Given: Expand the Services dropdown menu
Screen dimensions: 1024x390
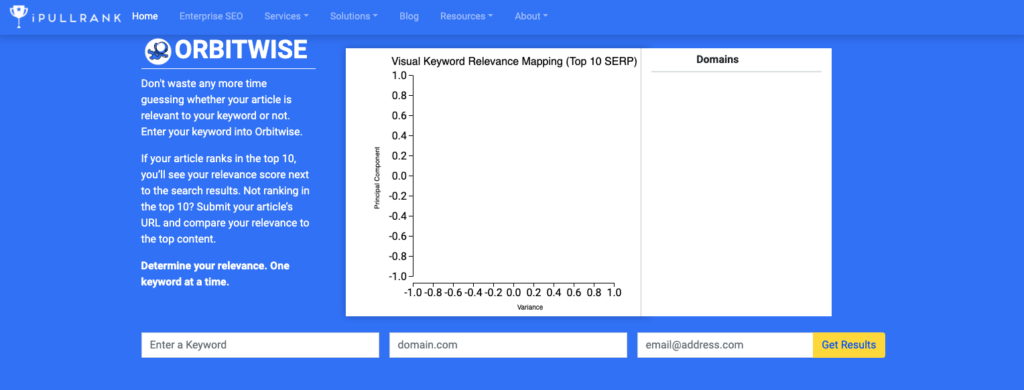Looking at the screenshot, I should click(x=287, y=16).
